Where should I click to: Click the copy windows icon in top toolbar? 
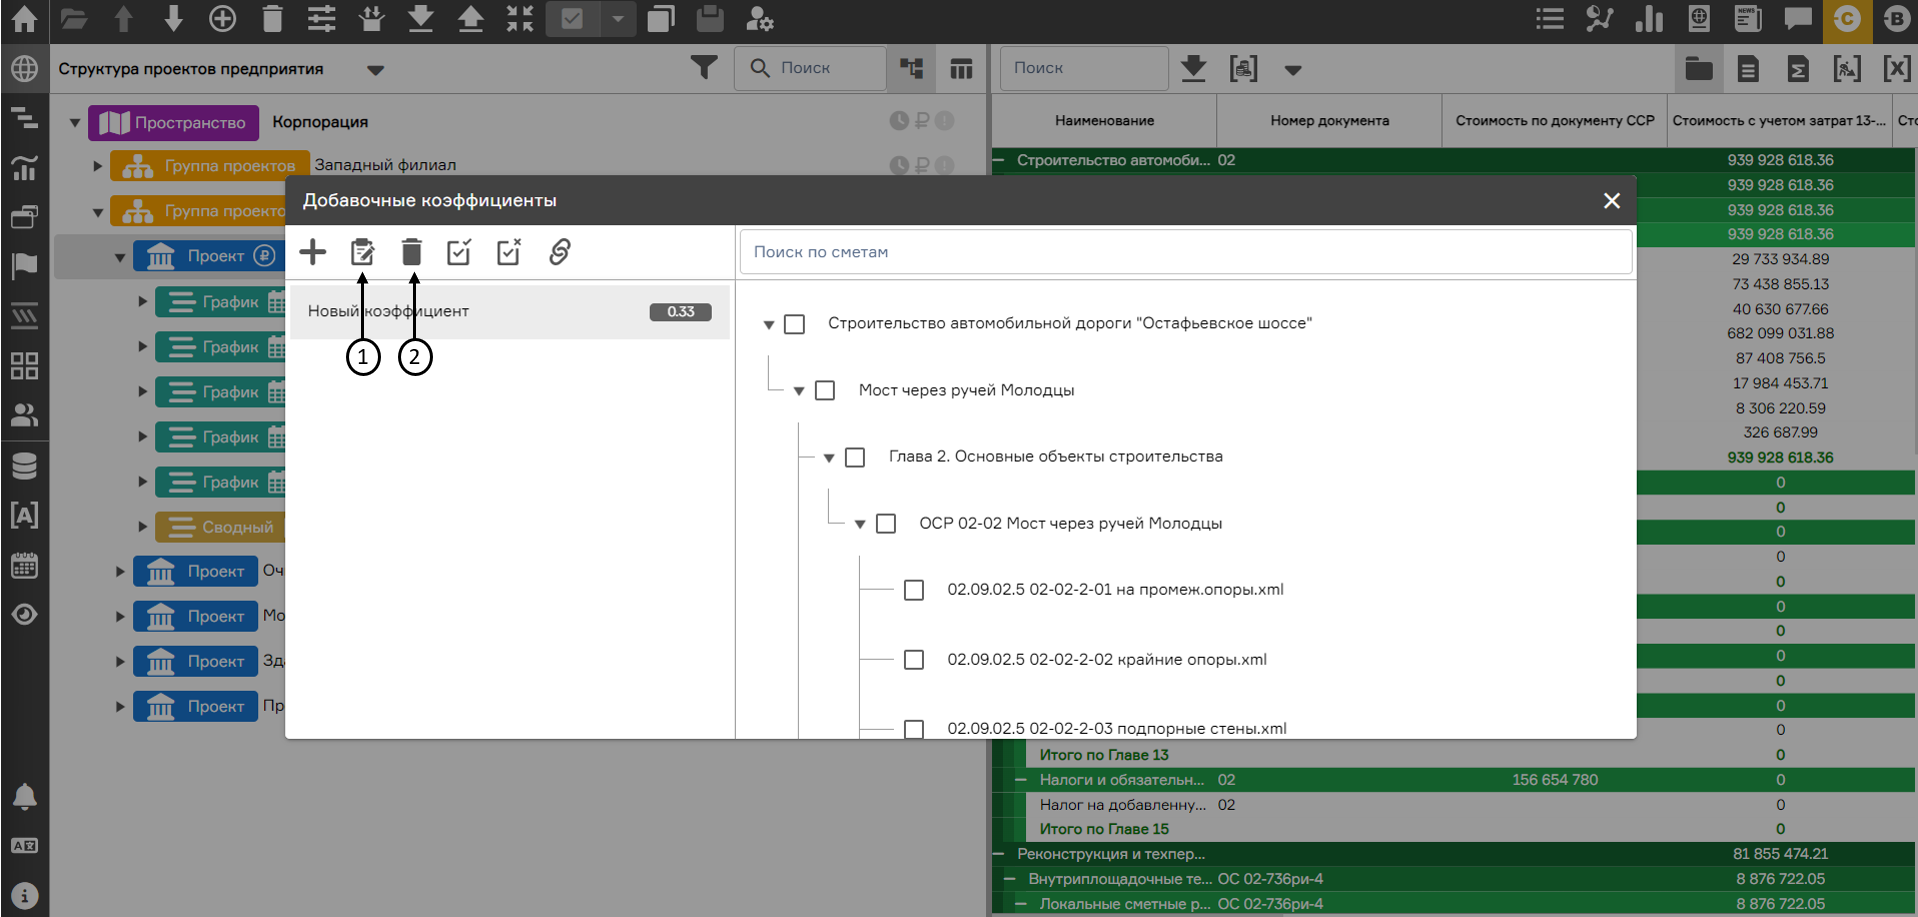pyautogui.click(x=661, y=19)
